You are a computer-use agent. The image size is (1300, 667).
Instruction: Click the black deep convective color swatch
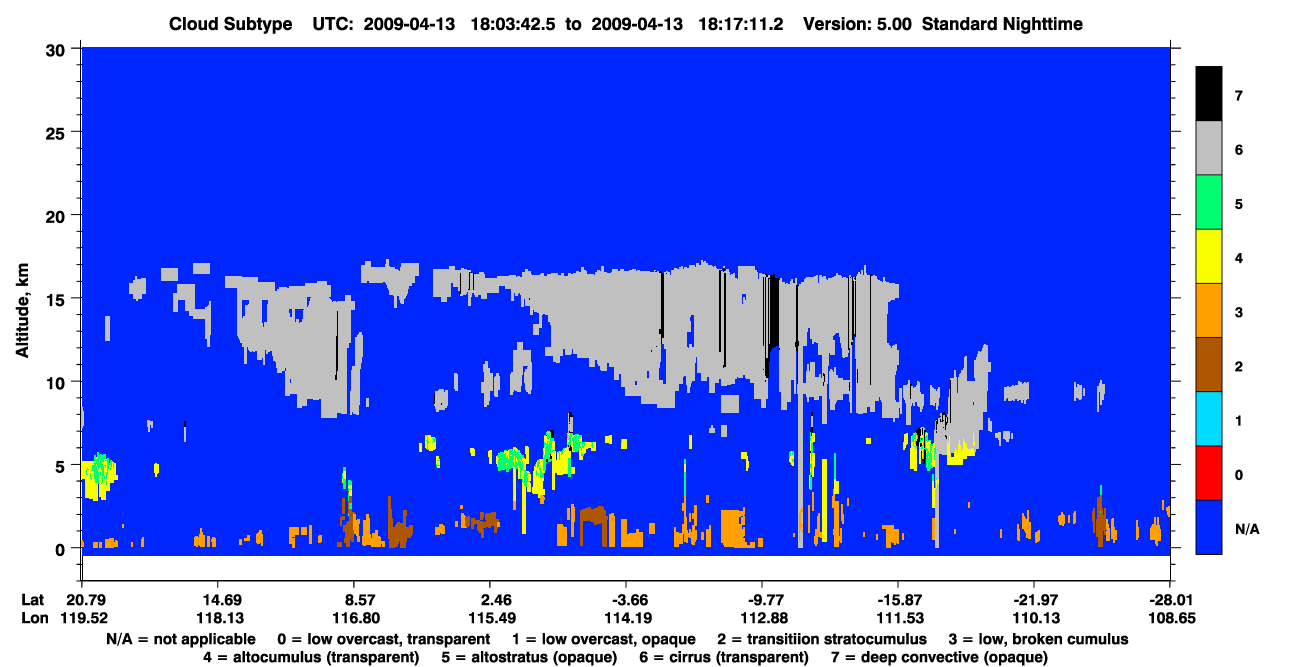pyautogui.click(x=1209, y=95)
